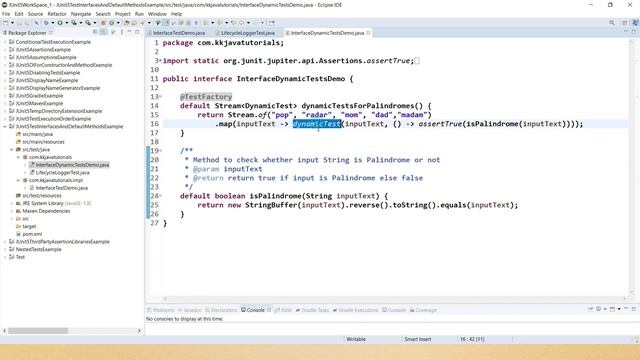Click the Open Console dropdown in Console view
The image size is (640, 360).
point(619,309)
